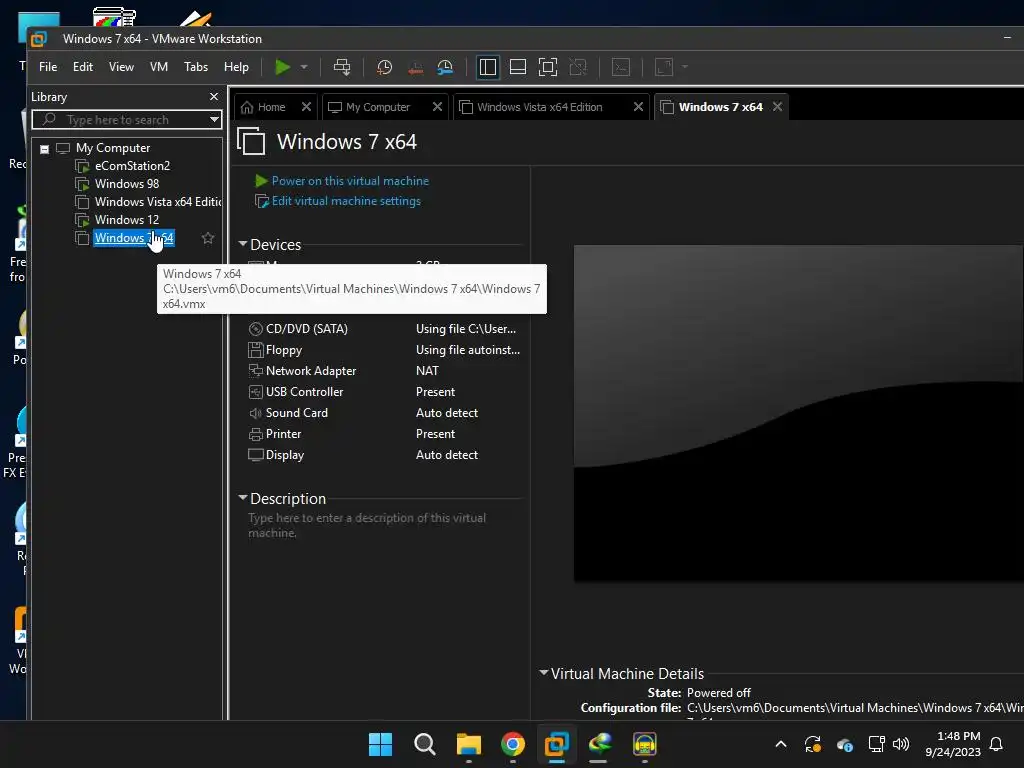Open the Help menu
Viewport: 1024px width, 768px height.
(236, 67)
